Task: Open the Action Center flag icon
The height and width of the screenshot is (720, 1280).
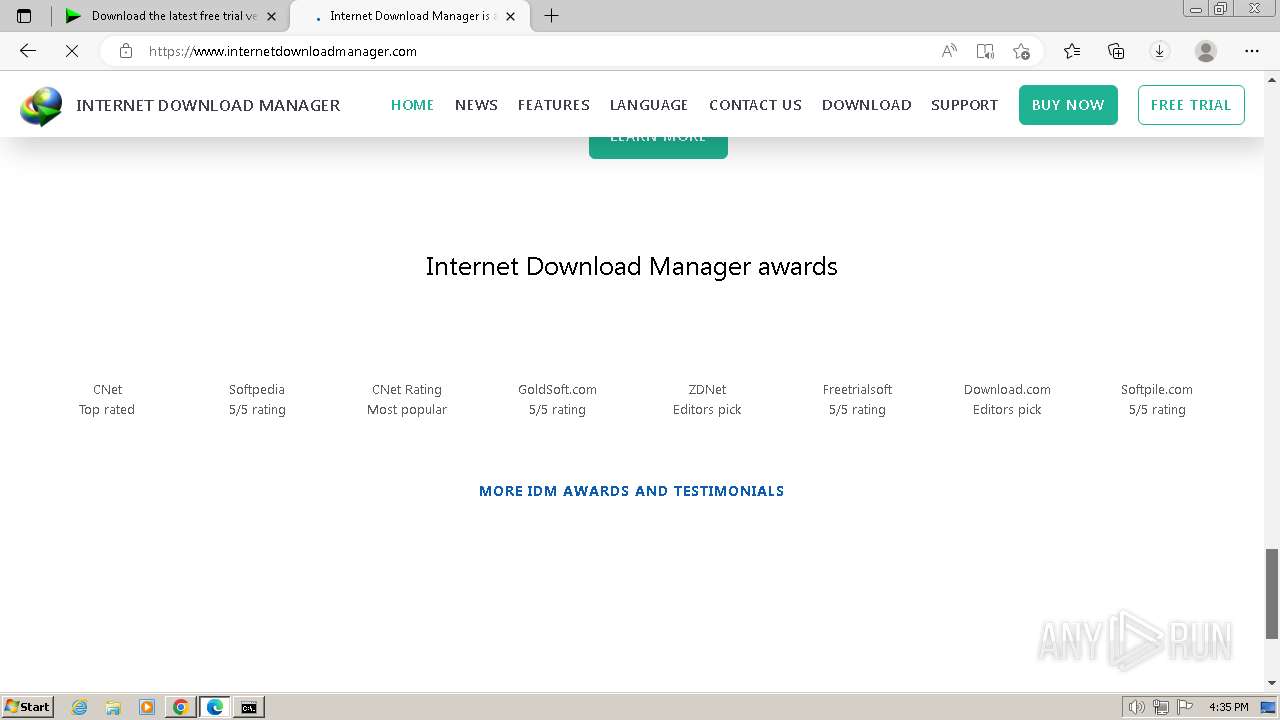Action: (1185, 707)
